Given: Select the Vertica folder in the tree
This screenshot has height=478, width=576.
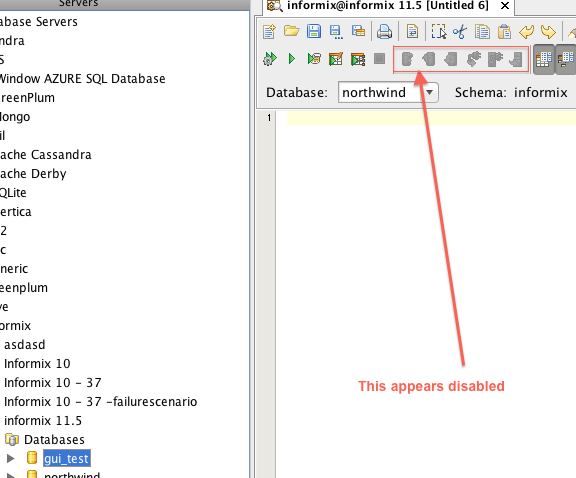Looking at the screenshot, I should click(15, 212).
